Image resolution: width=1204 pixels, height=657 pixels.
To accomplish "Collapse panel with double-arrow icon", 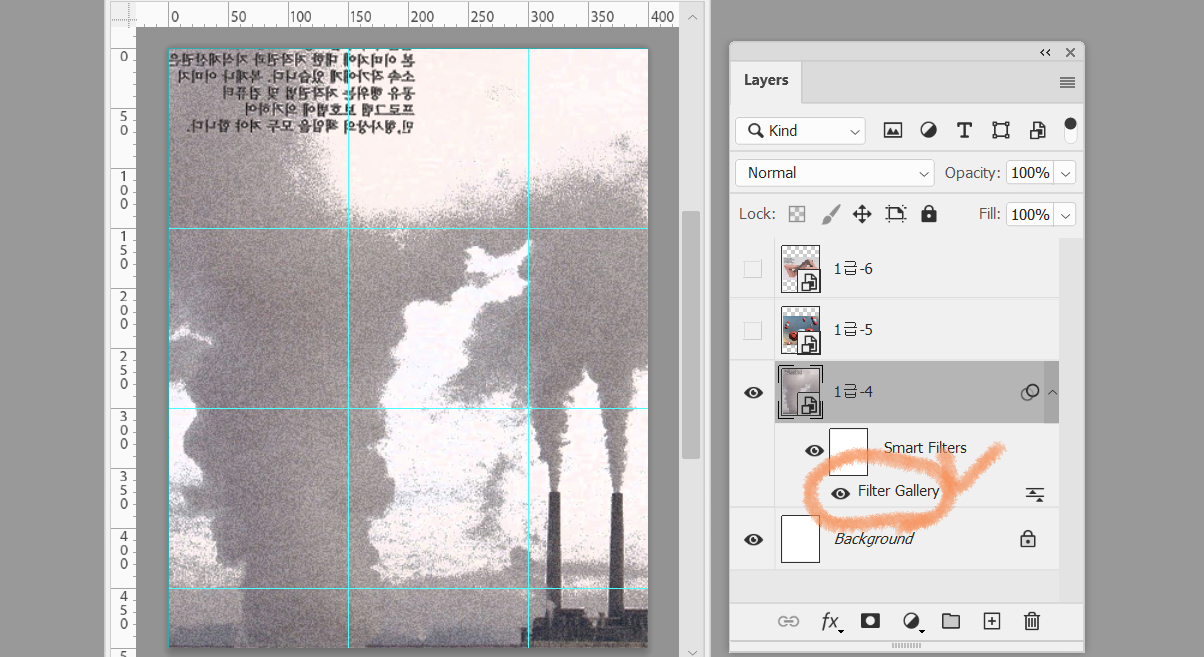I will click(x=1045, y=52).
